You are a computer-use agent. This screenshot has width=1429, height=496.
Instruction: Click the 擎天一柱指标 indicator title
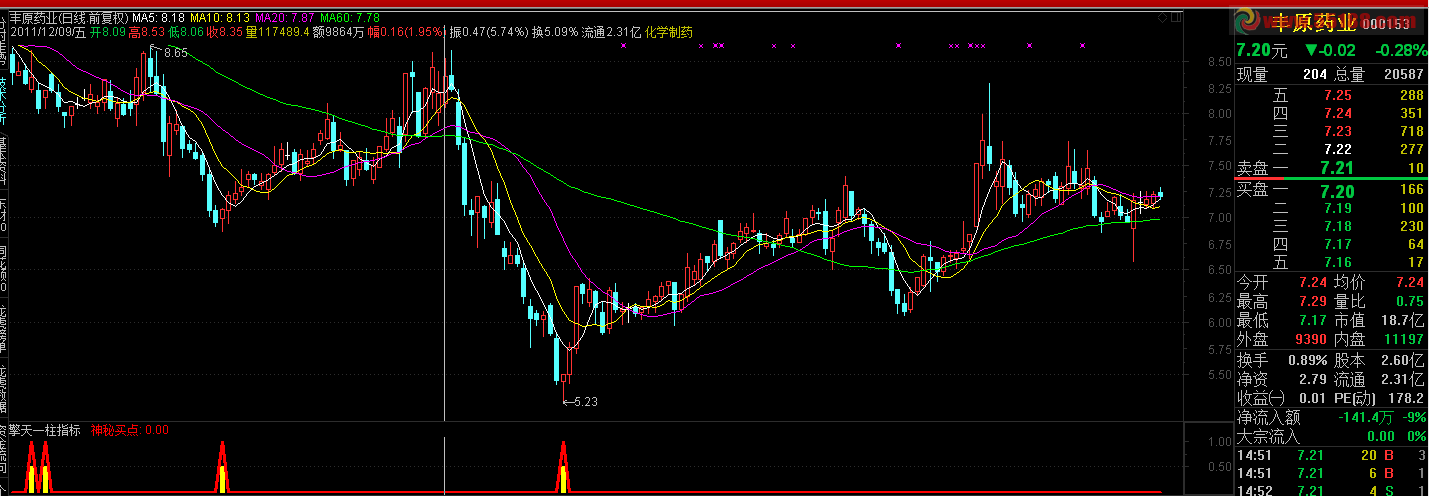(45, 430)
